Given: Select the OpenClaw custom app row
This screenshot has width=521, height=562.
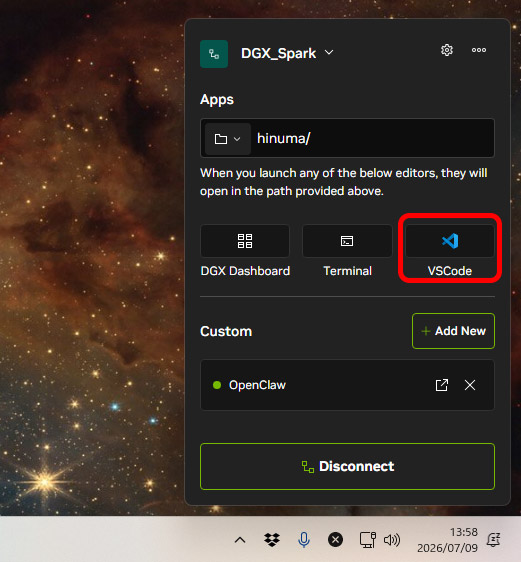Looking at the screenshot, I should [x=347, y=385].
